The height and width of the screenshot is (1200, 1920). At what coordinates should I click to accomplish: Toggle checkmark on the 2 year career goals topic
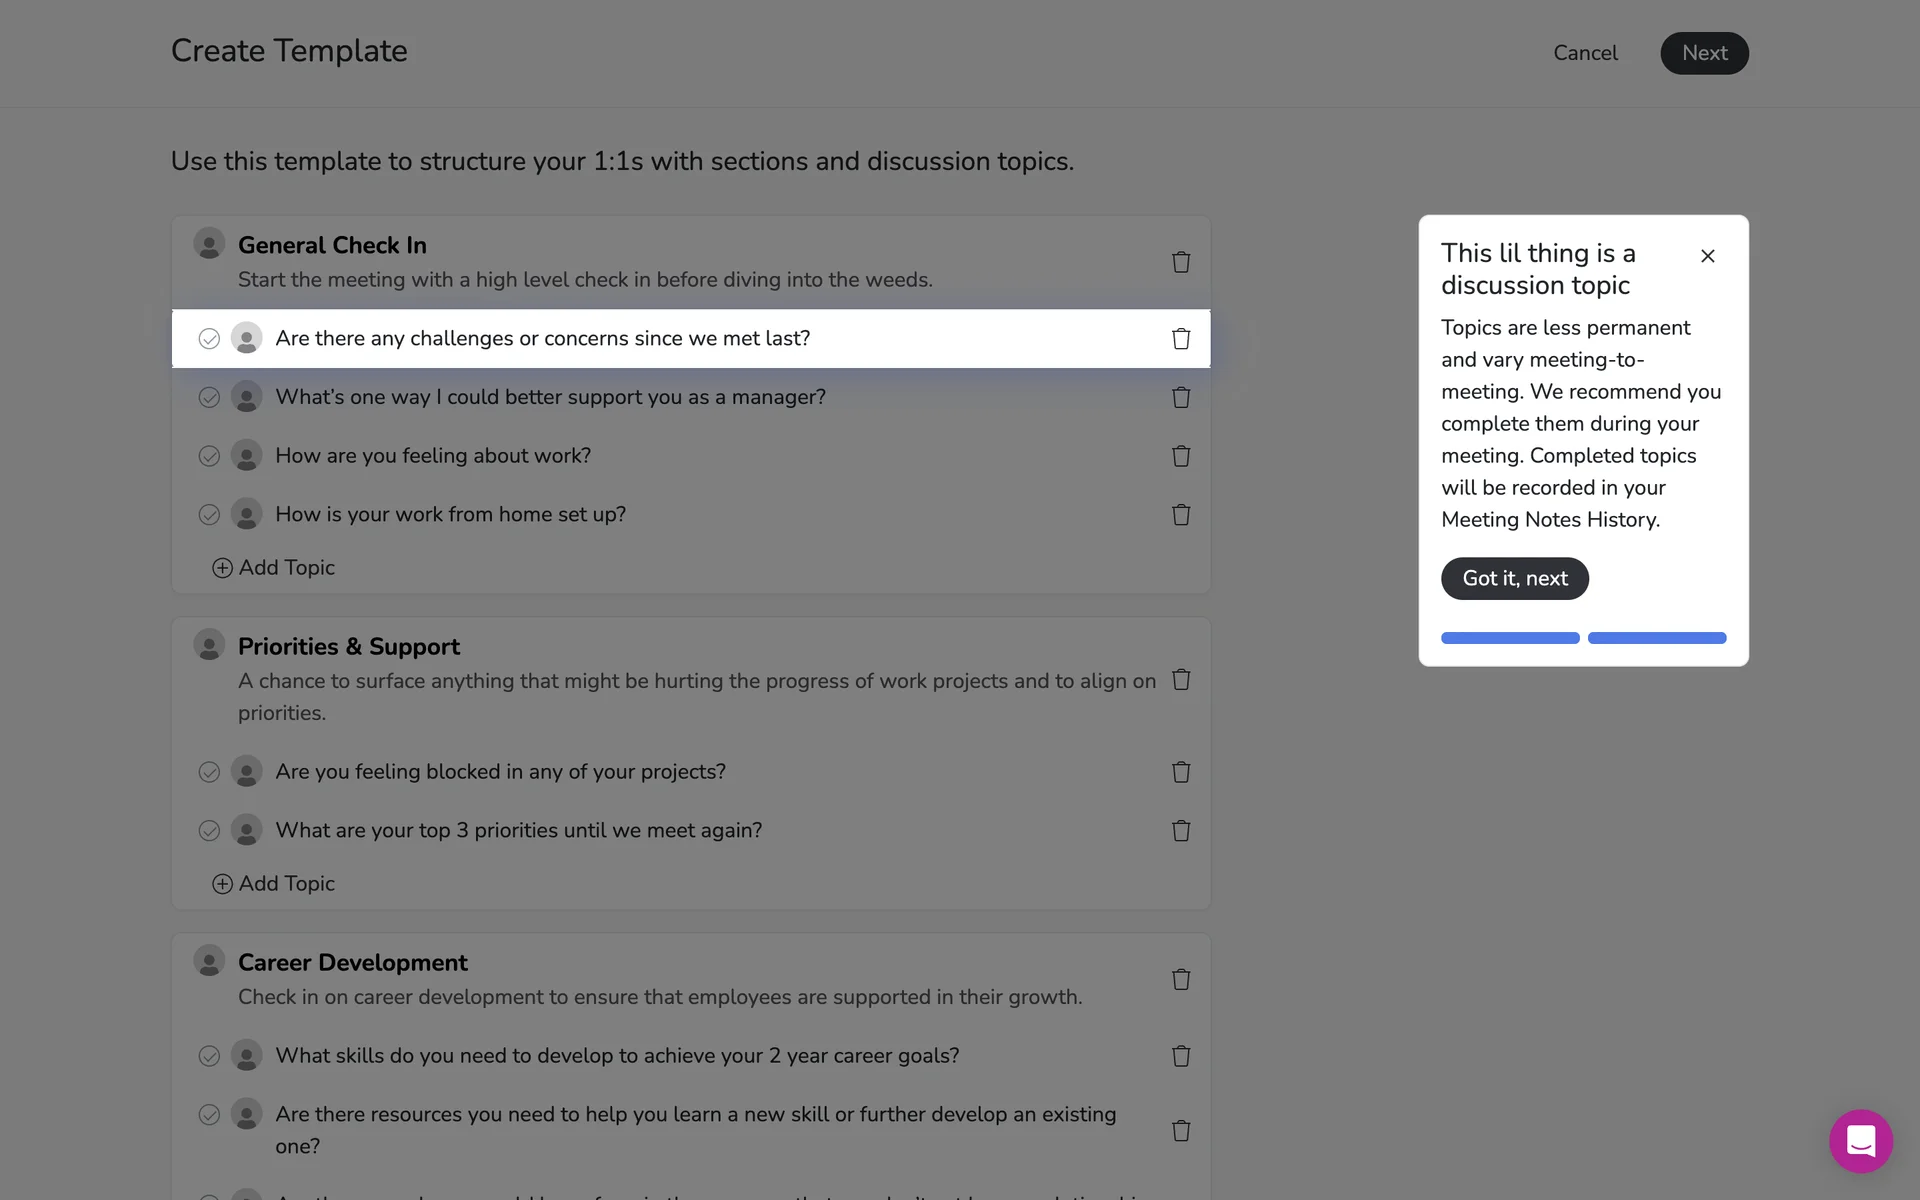[209, 1056]
